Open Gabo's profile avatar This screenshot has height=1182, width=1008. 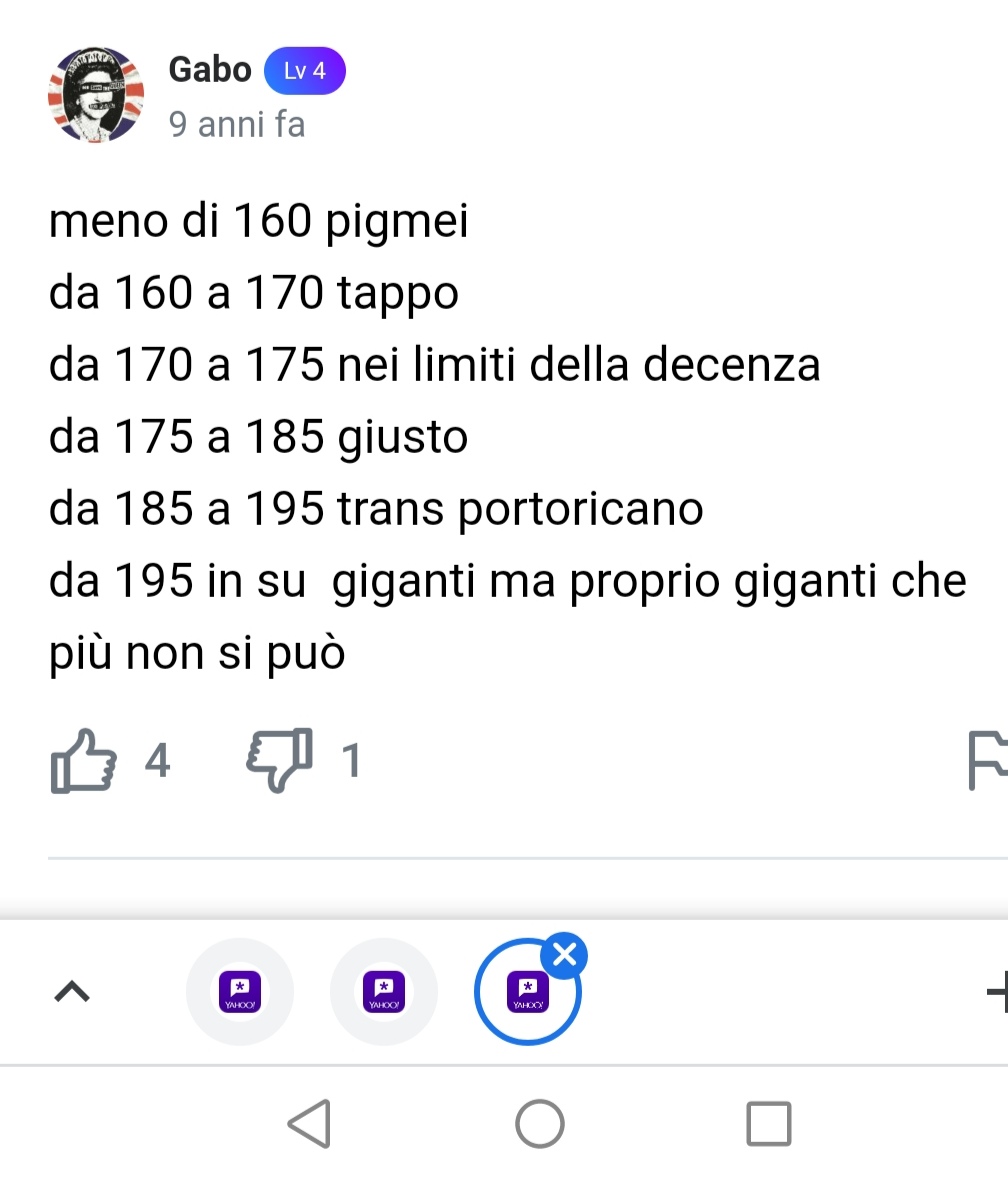tap(96, 95)
